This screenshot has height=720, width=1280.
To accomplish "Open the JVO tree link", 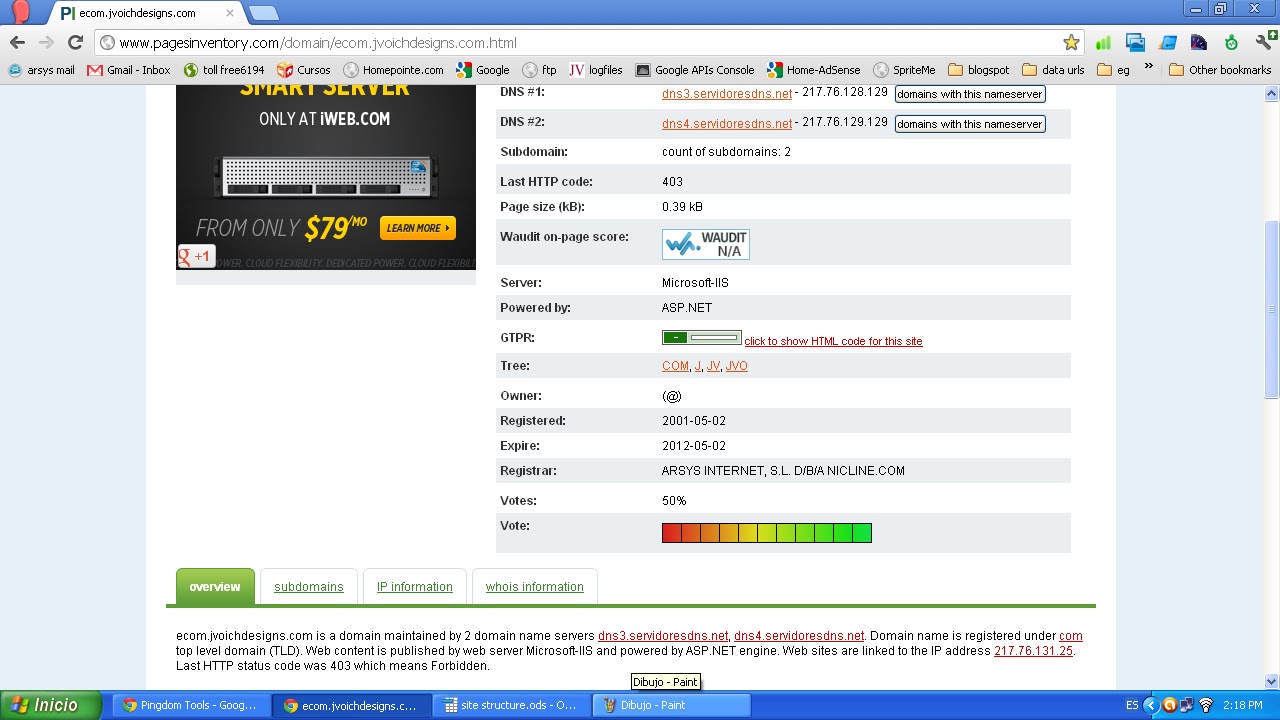I will click(736, 366).
